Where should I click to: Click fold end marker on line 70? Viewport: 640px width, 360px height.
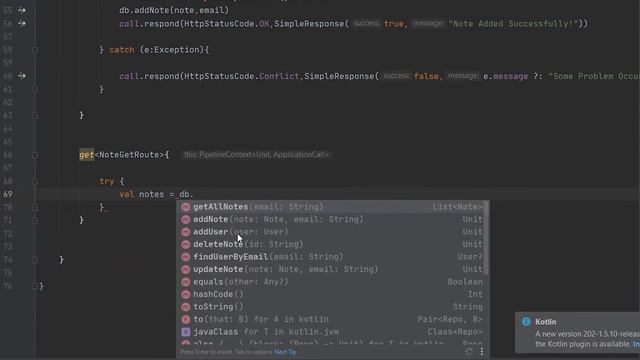35,207
